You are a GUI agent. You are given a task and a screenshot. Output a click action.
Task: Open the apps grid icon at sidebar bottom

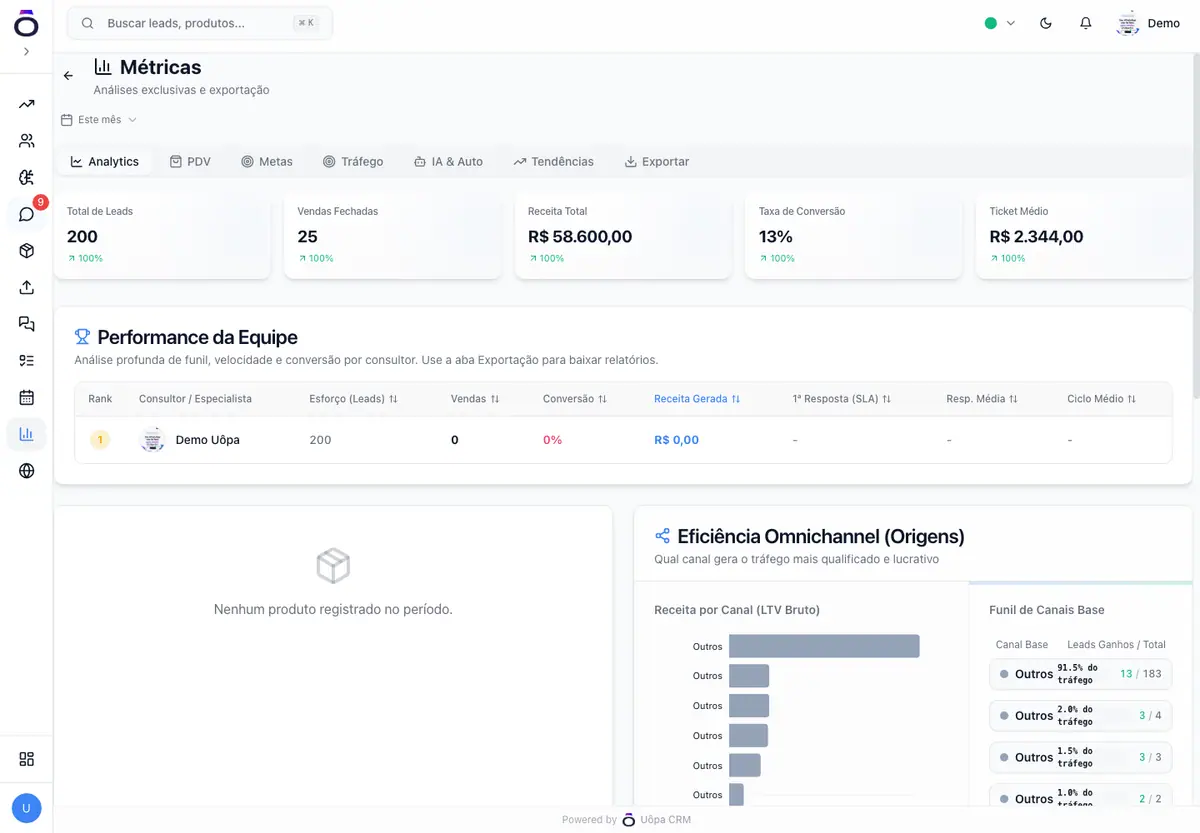pos(26,759)
